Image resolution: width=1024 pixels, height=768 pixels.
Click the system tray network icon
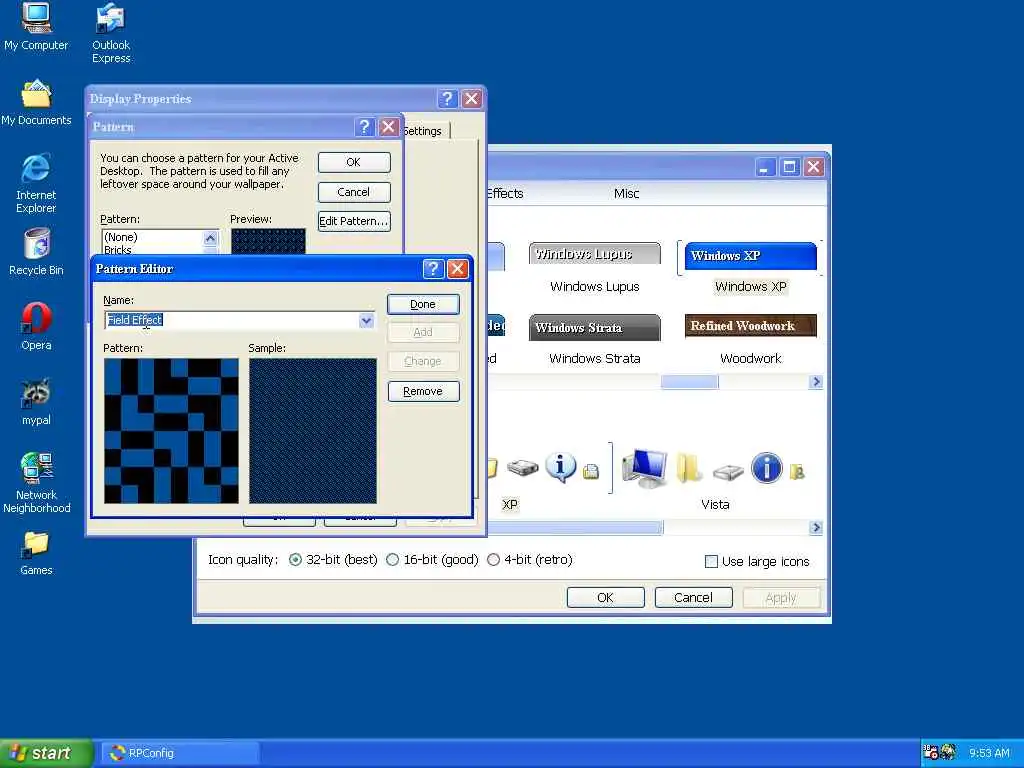click(x=931, y=752)
